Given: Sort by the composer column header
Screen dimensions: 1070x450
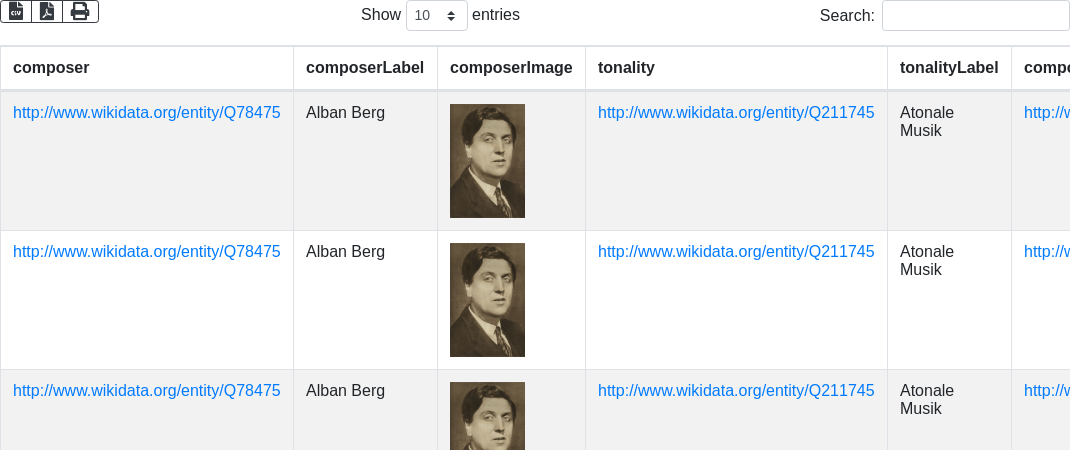Looking at the screenshot, I should tap(51, 68).
